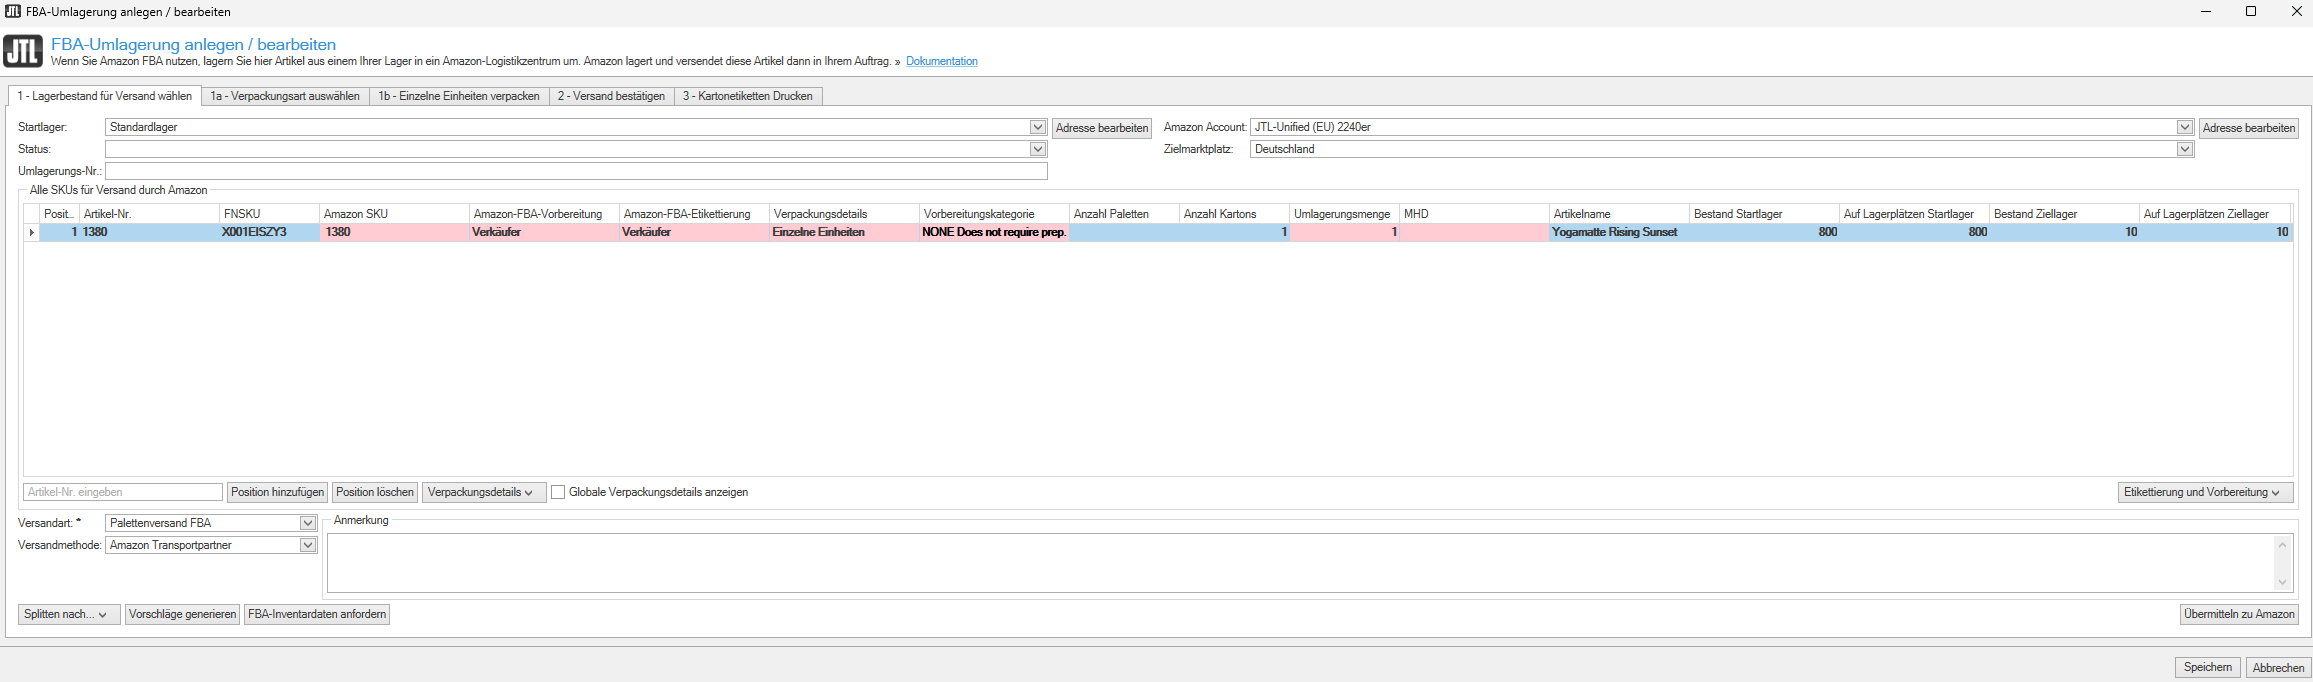This screenshot has height=682, width=2313.
Task: Open tab 2 - Versand bestätigen
Action: pyautogui.click(x=610, y=96)
